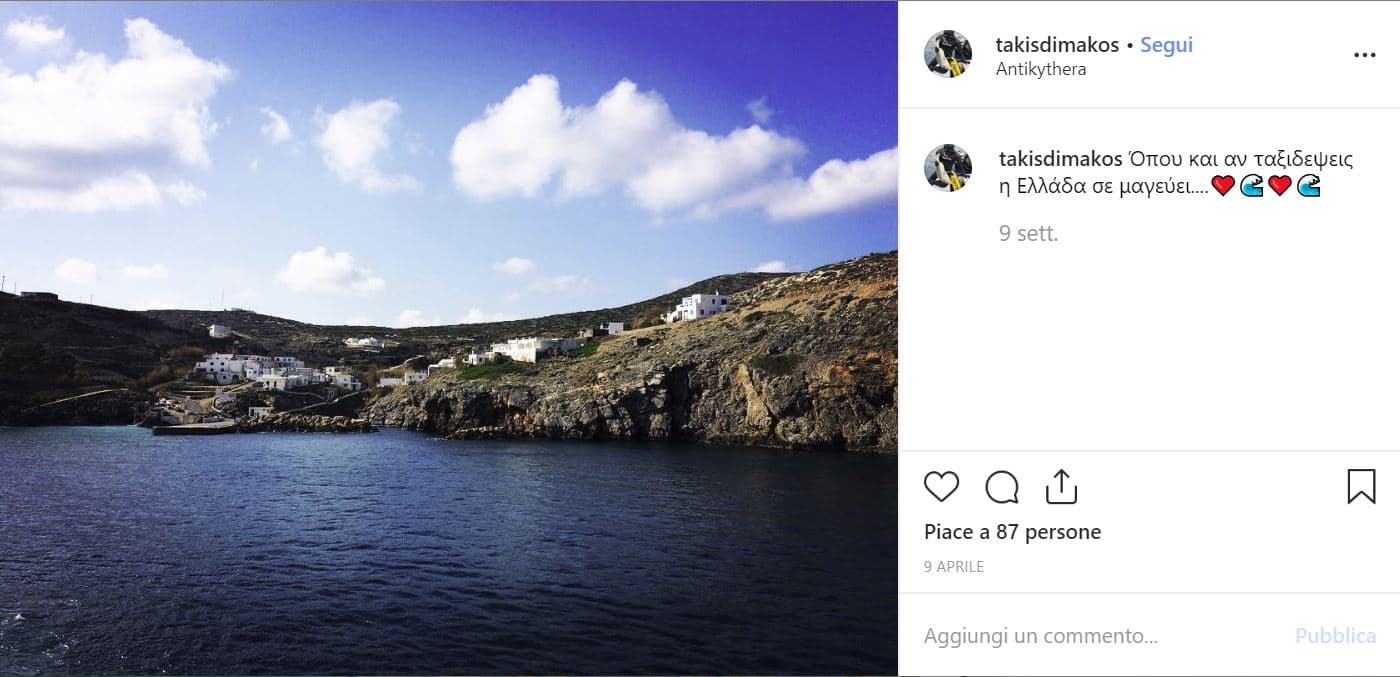Screen dimensions: 1400x677
Task: Click the first red heart emoji in caption
Action: click(1222, 186)
